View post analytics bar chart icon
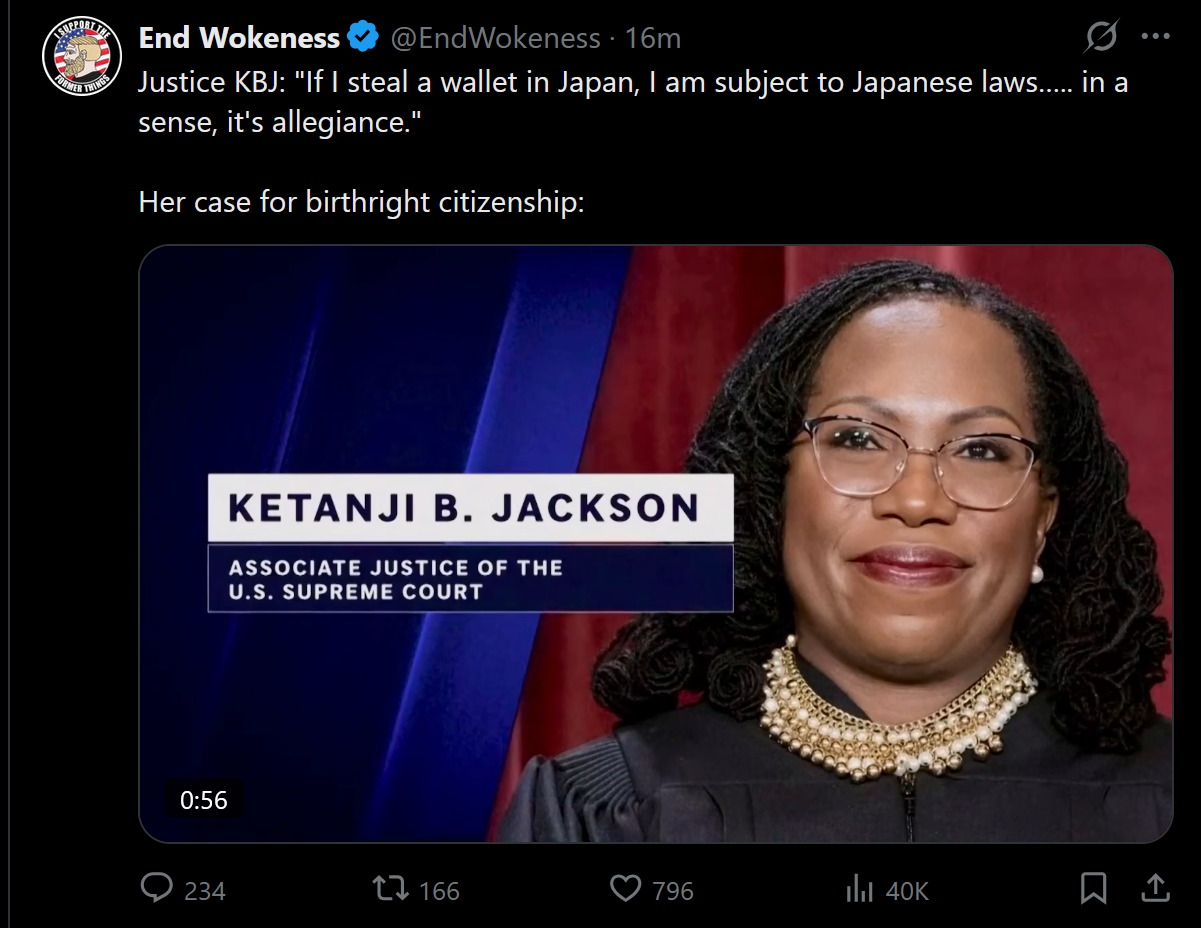 [x=859, y=888]
